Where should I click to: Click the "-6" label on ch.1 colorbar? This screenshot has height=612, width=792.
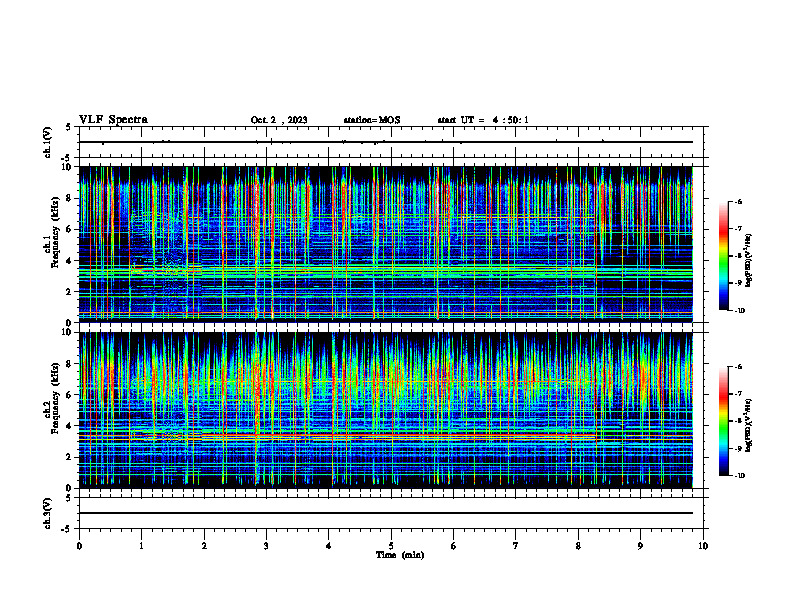738,202
